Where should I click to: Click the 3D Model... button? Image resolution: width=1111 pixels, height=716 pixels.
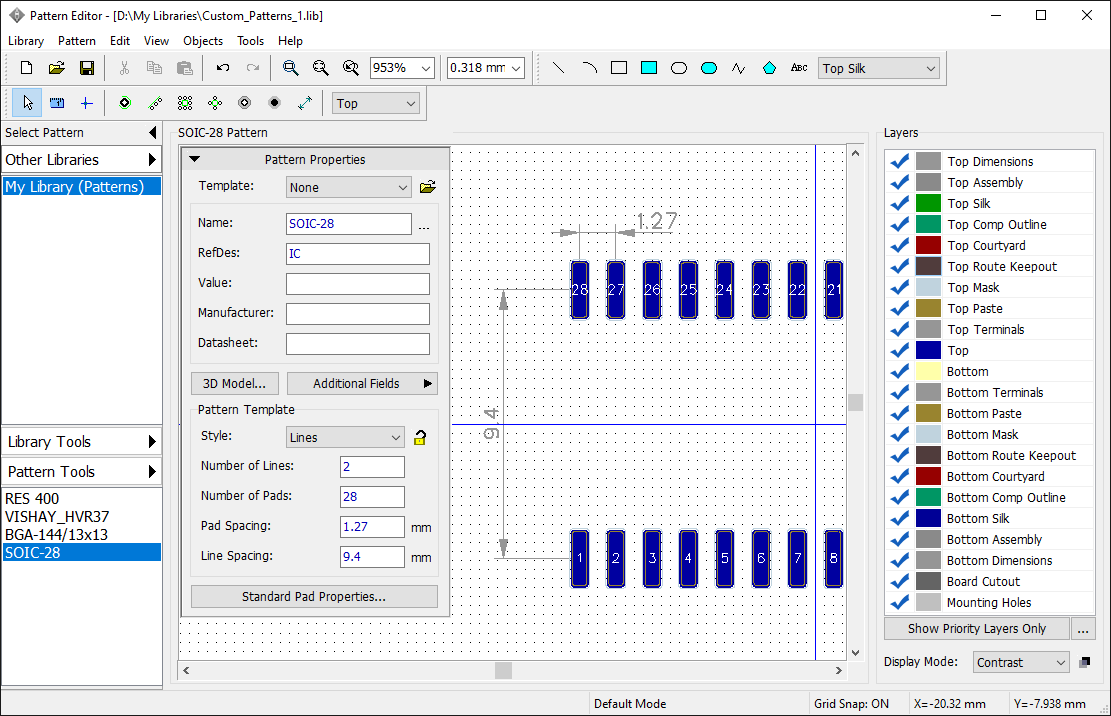[x=235, y=384]
